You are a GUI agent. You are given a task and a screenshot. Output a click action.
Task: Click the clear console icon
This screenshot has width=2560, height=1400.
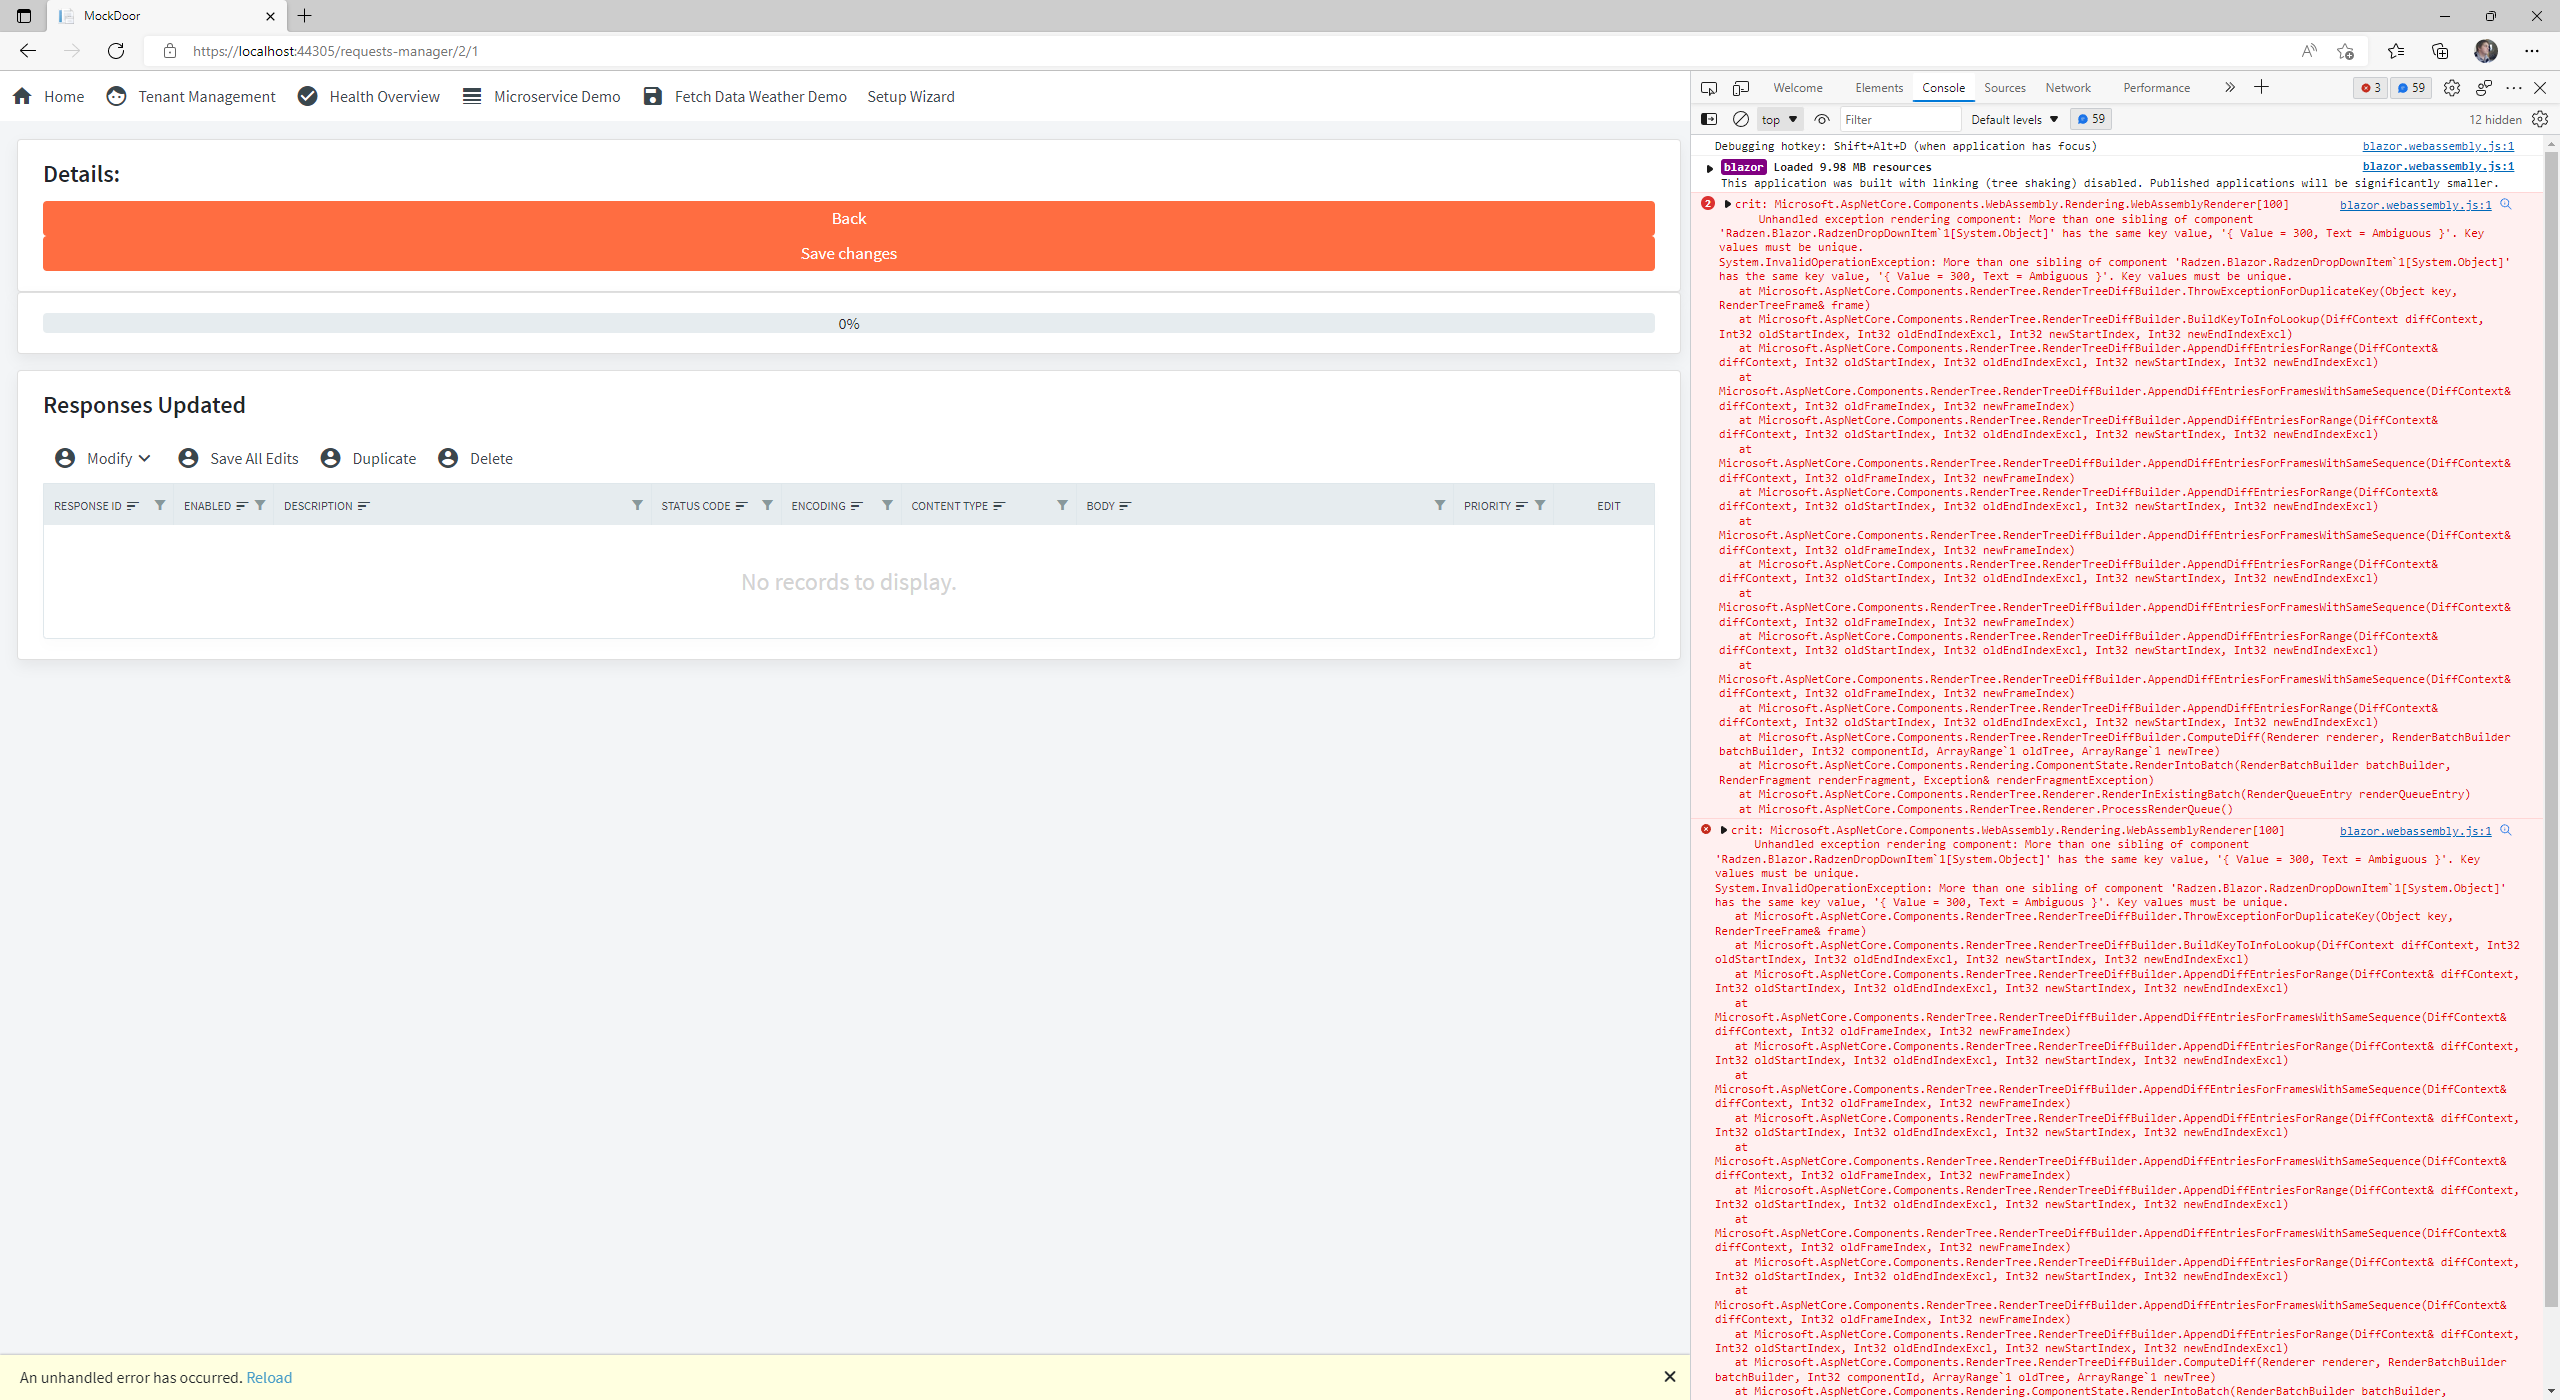(1740, 119)
